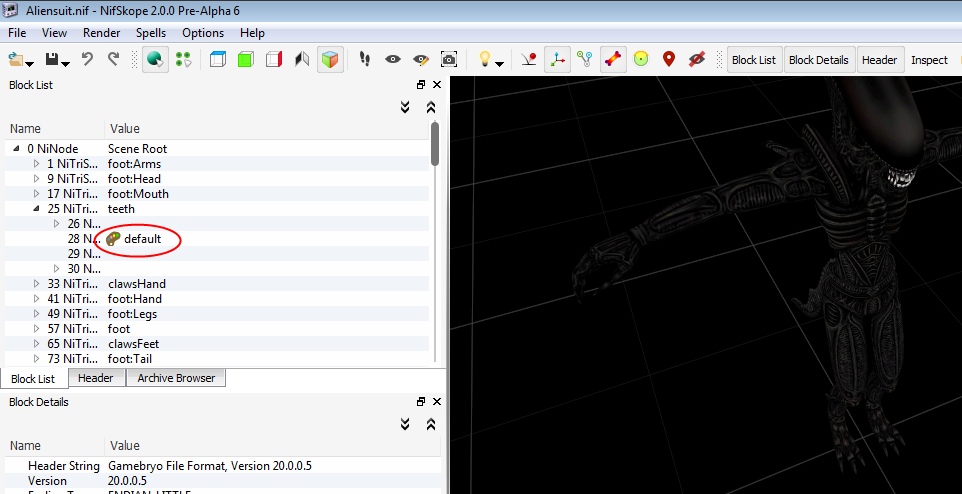This screenshot has height=494, width=962.
Task: Expand the clawsHand tree node
Action: 36,284
